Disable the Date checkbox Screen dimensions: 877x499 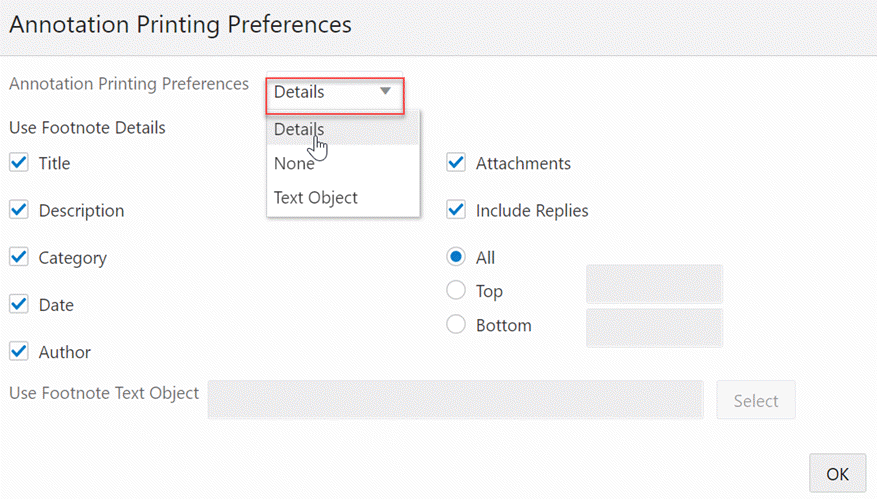click(18, 304)
